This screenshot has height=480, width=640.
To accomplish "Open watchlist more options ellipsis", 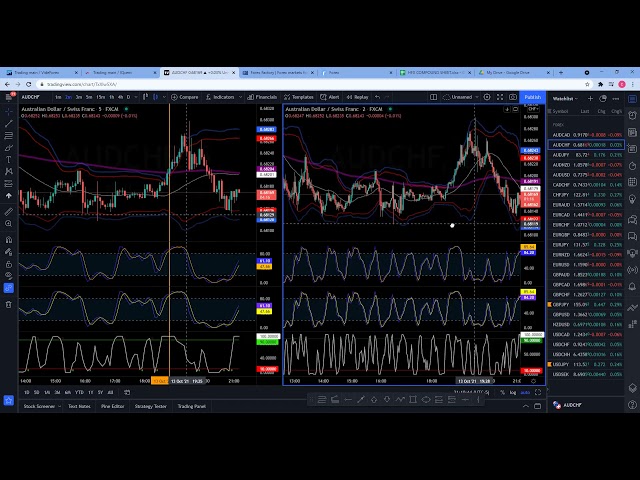I will pos(616,98).
